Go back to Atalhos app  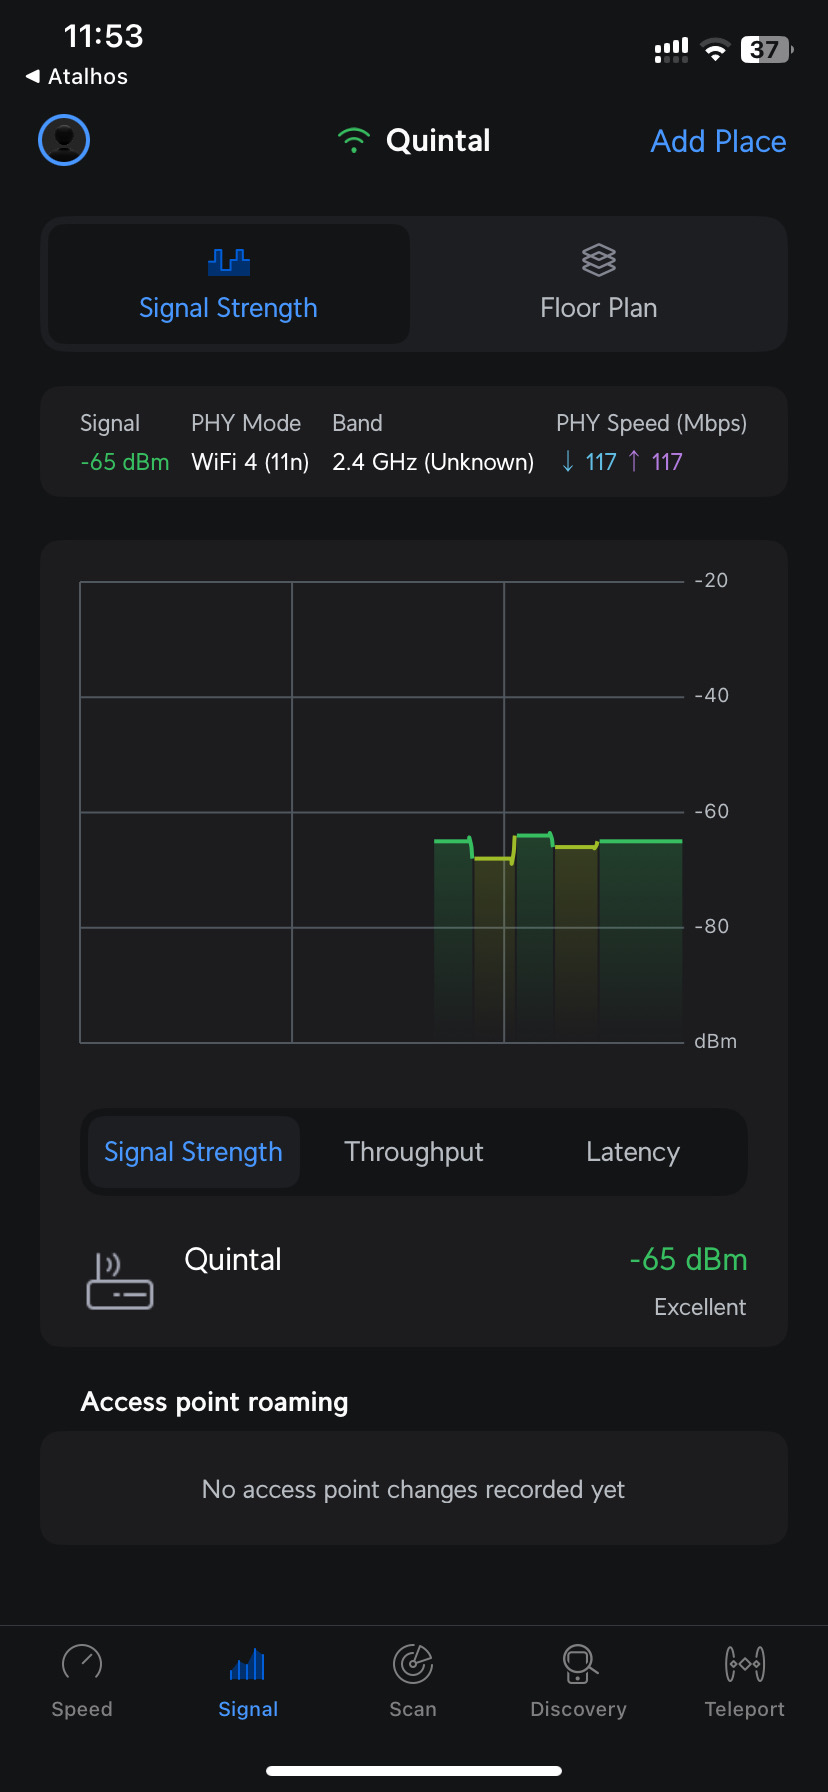click(77, 77)
